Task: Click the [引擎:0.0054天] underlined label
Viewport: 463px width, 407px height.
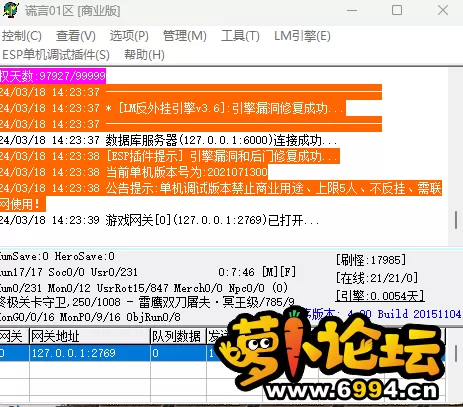Action: coord(380,296)
